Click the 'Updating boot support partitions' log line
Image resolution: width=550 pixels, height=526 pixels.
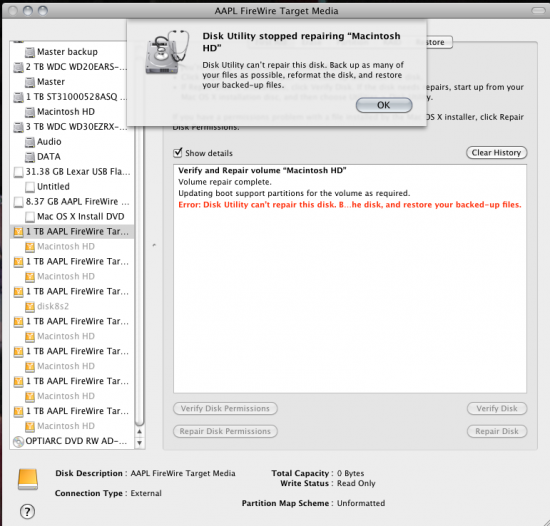[294, 193]
